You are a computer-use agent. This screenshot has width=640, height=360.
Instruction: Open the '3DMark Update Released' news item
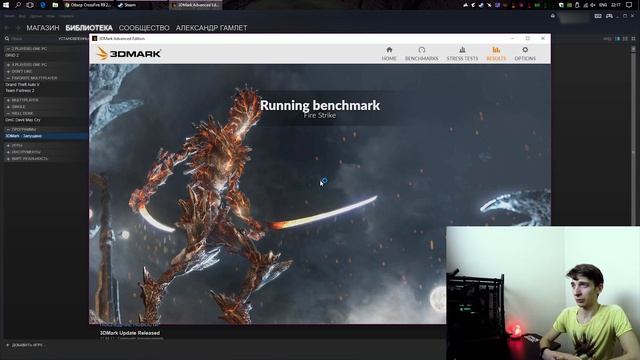tap(130, 333)
